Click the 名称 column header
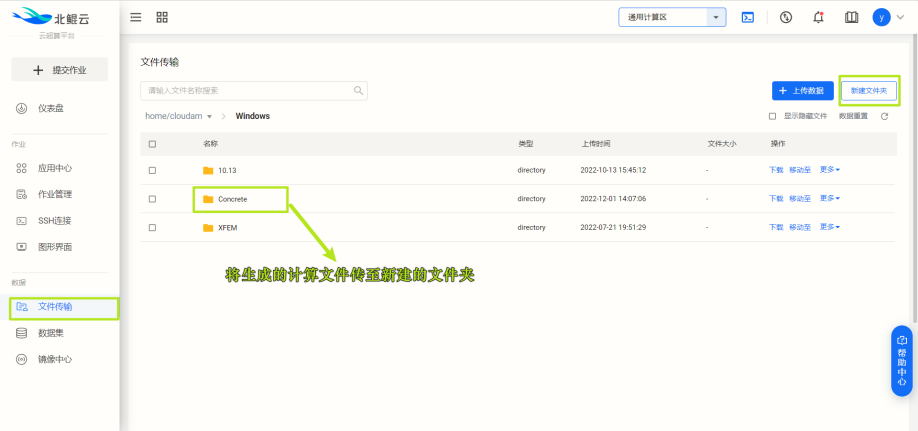This screenshot has width=918, height=431. [210, 144]
